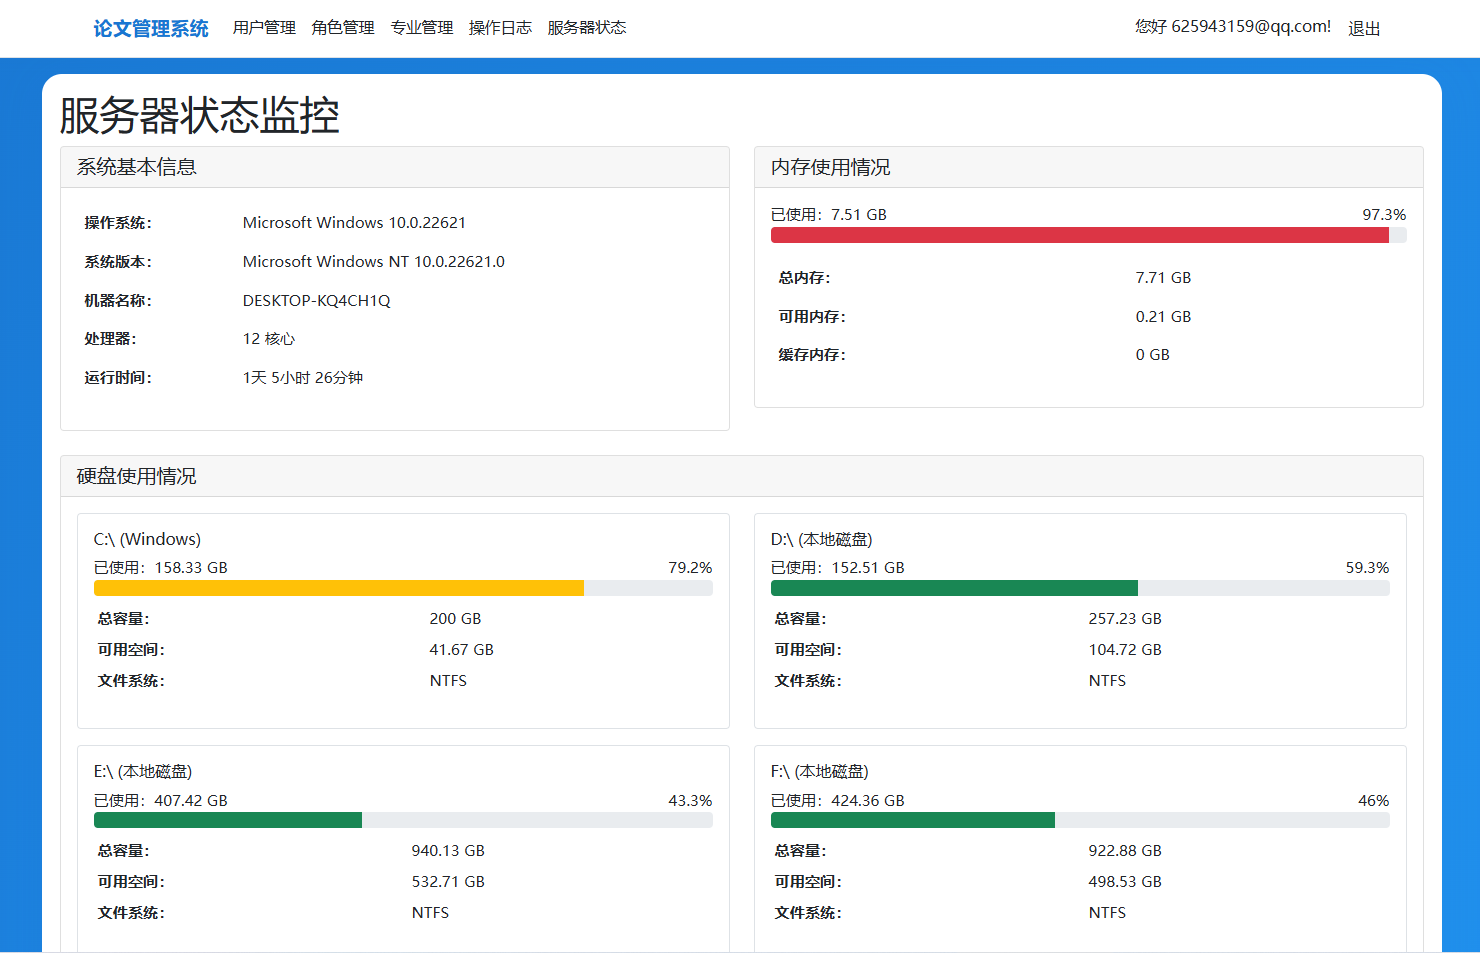Log out using the 退出 link
The height and width of the screenshot is (953, 1480).
(x=1364, y=28)
